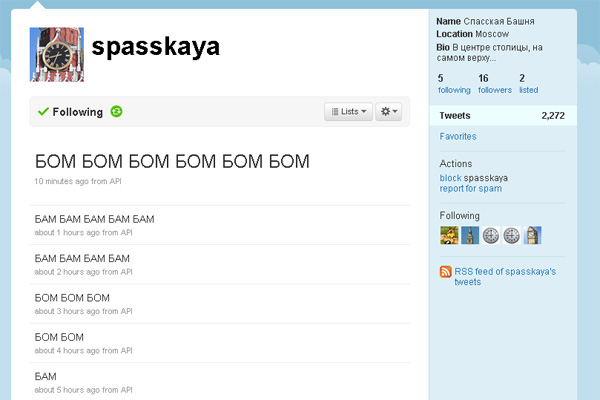Open the spasskaya profile avatar picture

[57, 54]
